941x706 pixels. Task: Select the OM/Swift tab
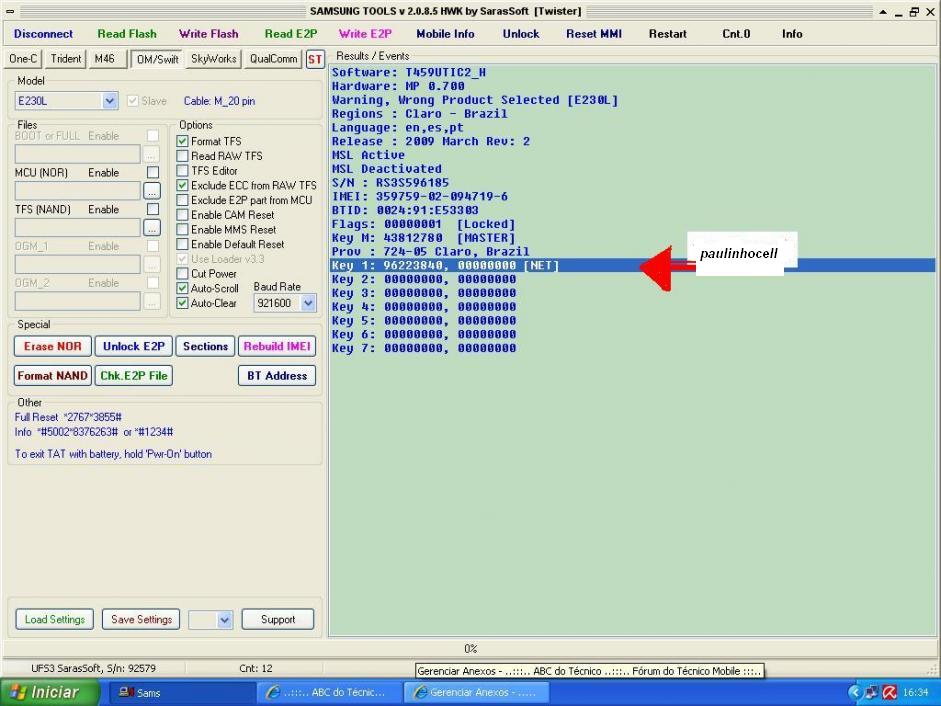tap(157, 59)
